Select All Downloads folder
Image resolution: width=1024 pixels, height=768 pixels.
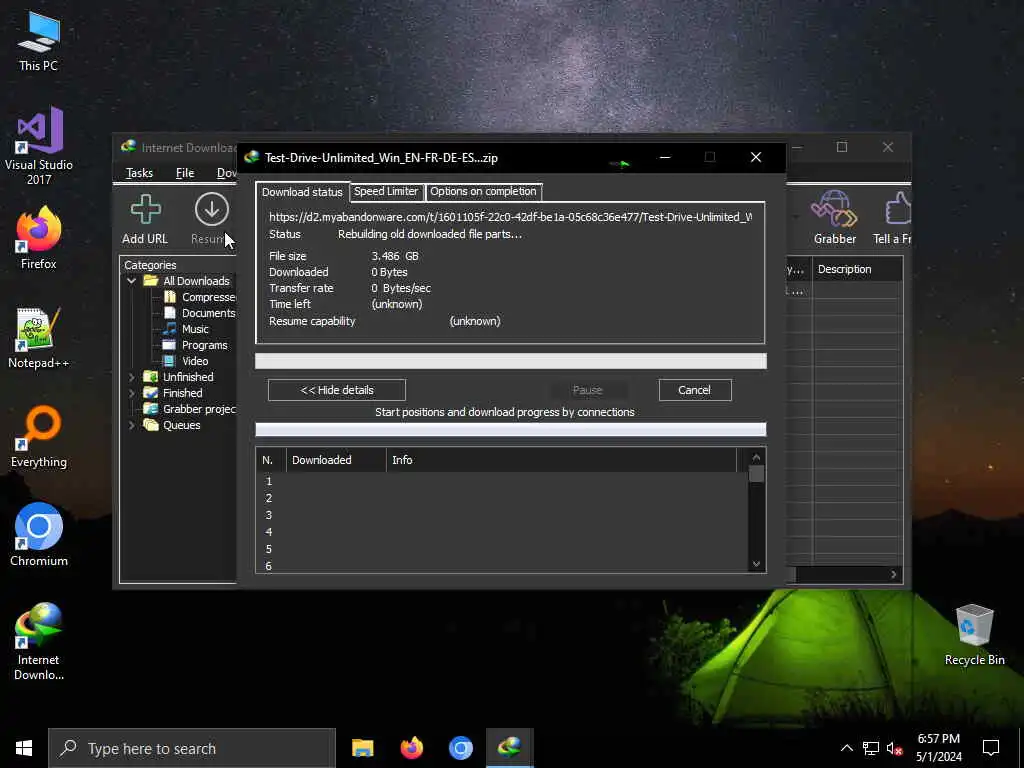tap(187, 281)
